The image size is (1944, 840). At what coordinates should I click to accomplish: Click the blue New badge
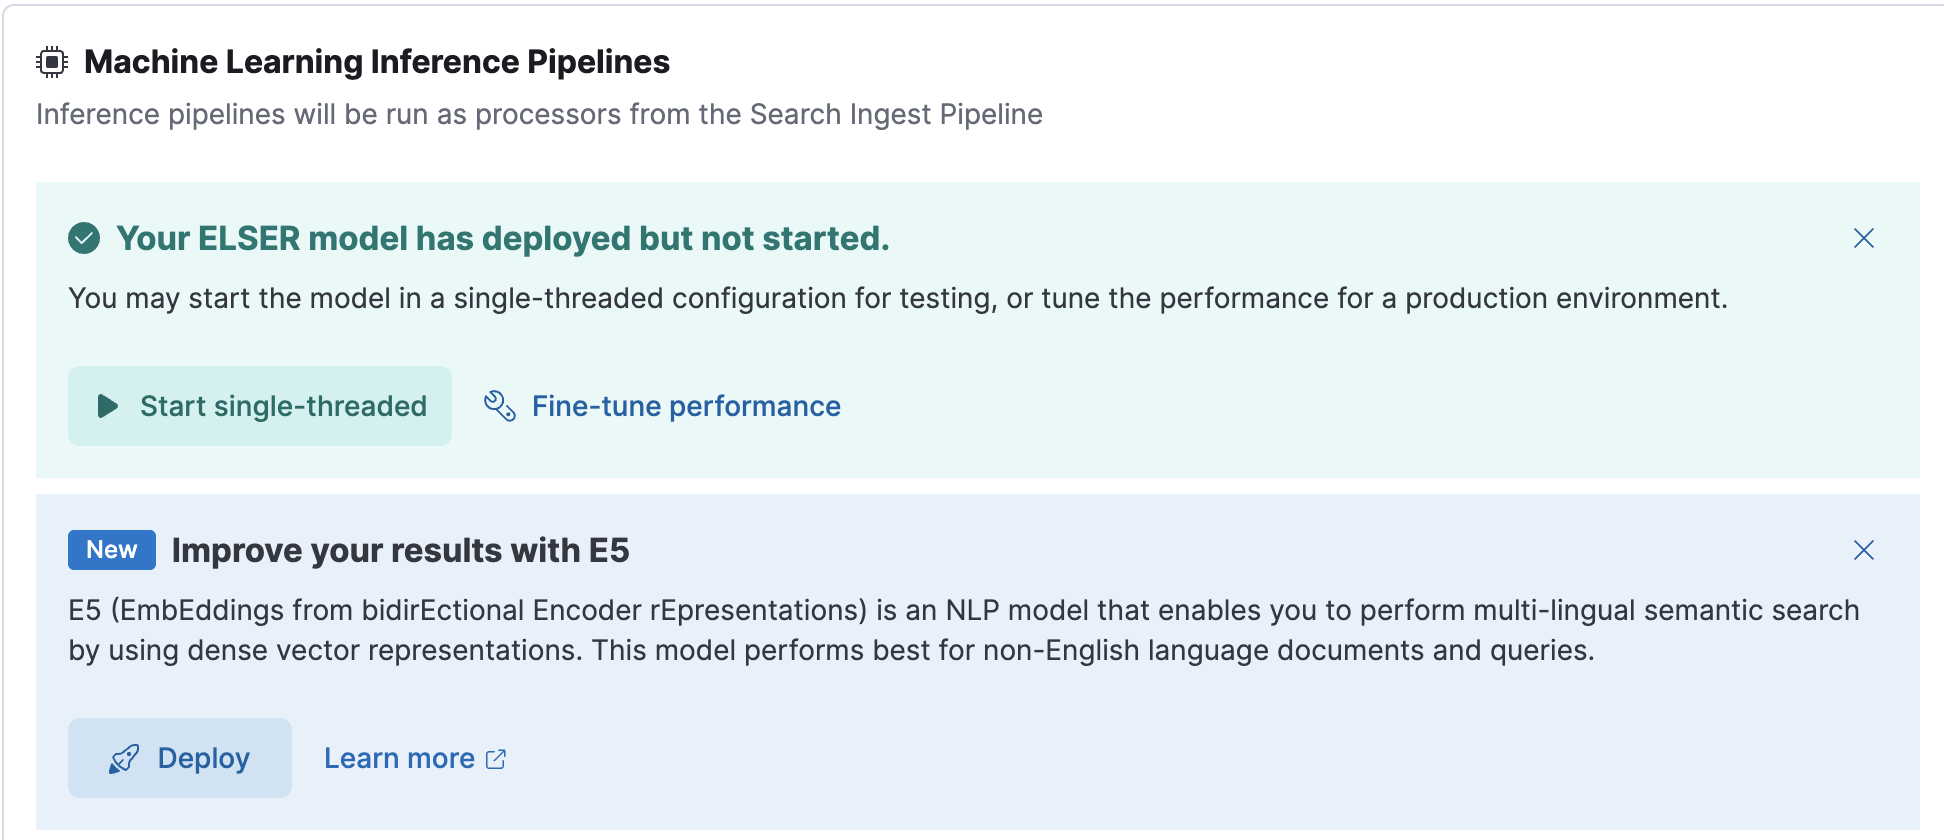(111, 549)
